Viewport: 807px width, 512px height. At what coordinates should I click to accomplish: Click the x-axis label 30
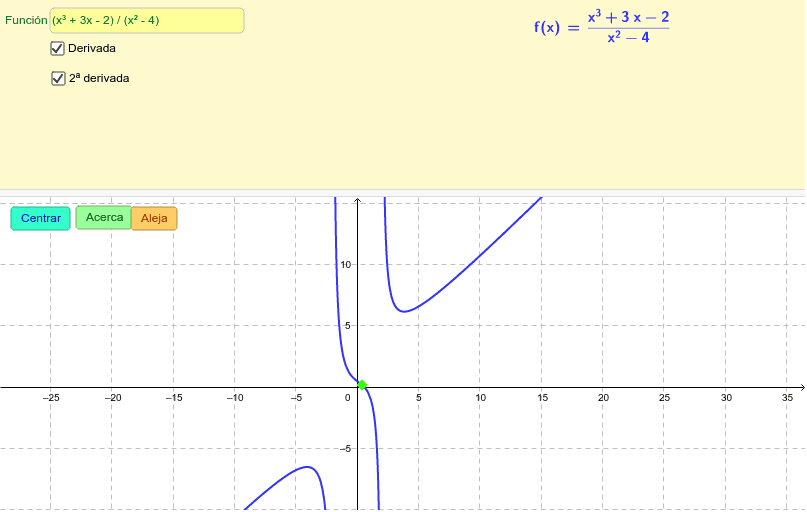tap(726, 398)
